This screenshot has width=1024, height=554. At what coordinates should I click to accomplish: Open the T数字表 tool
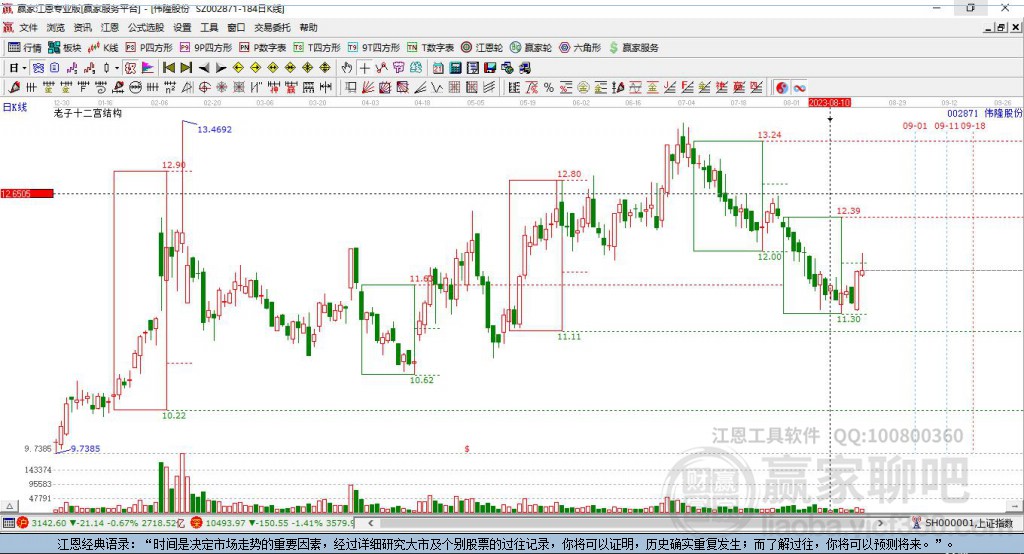pyautogui.click(x=430, y=48)
